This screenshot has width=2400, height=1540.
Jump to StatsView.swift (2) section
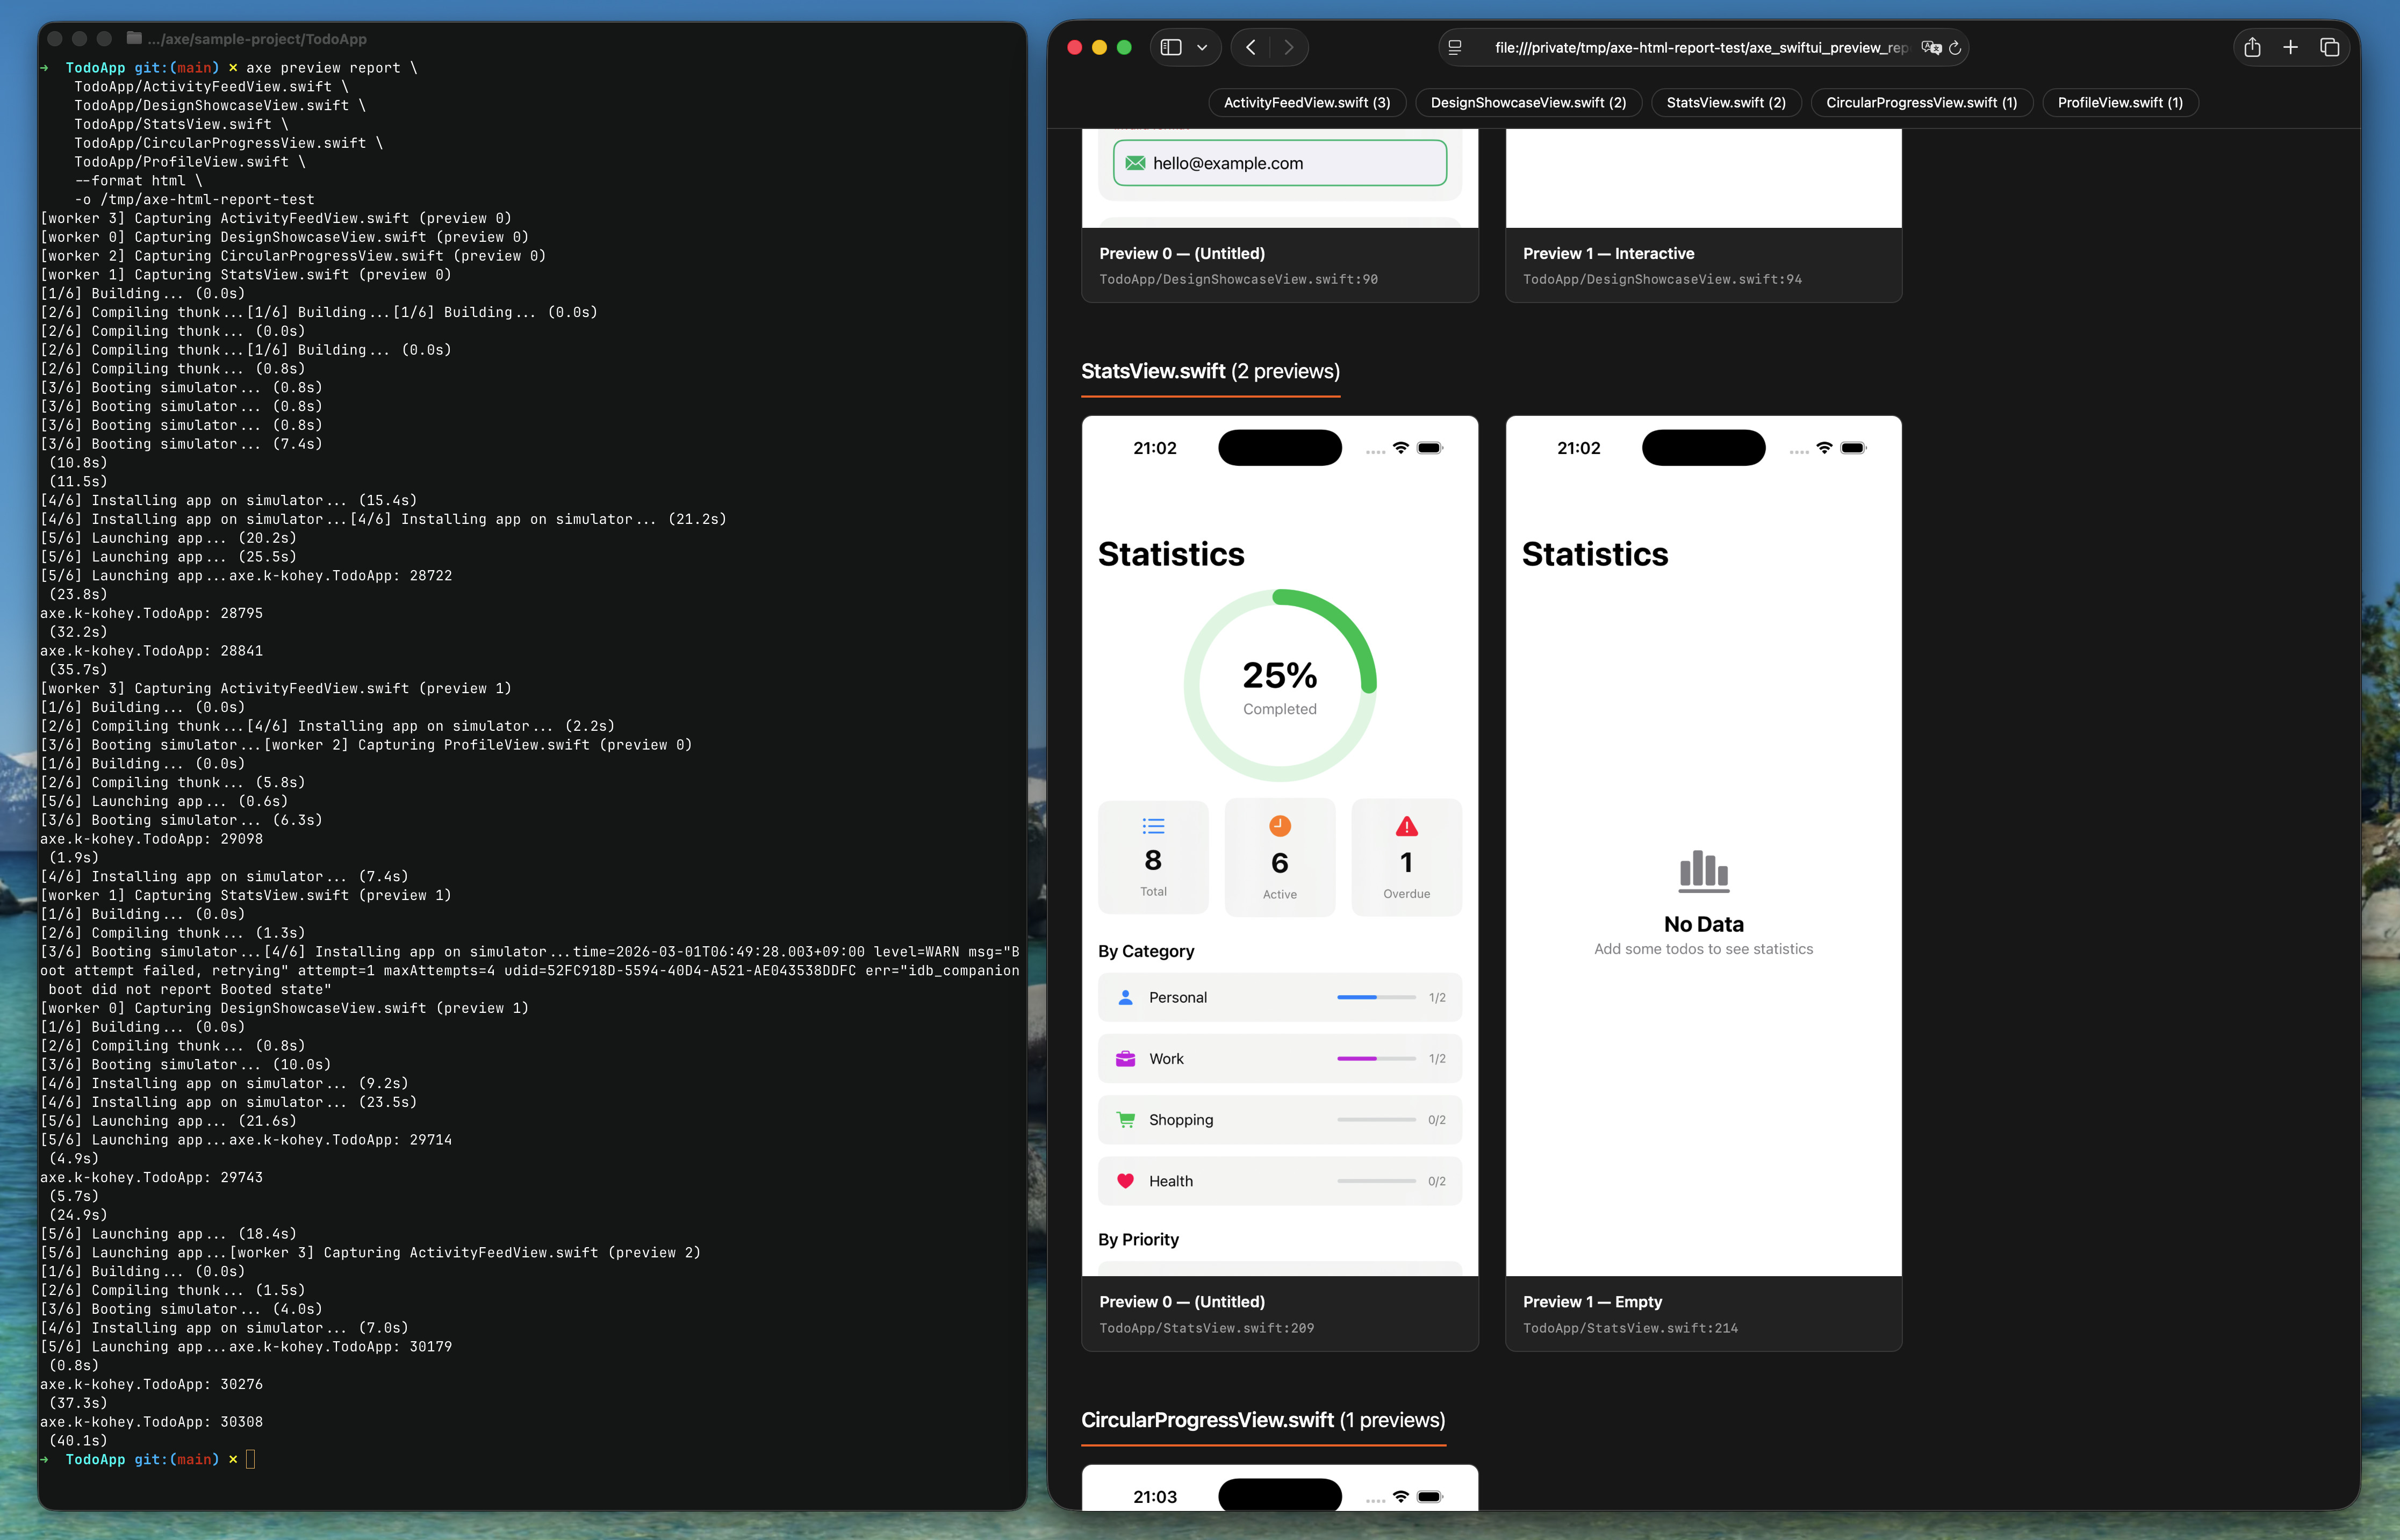pyautogui.click(x=1725, y=102)
